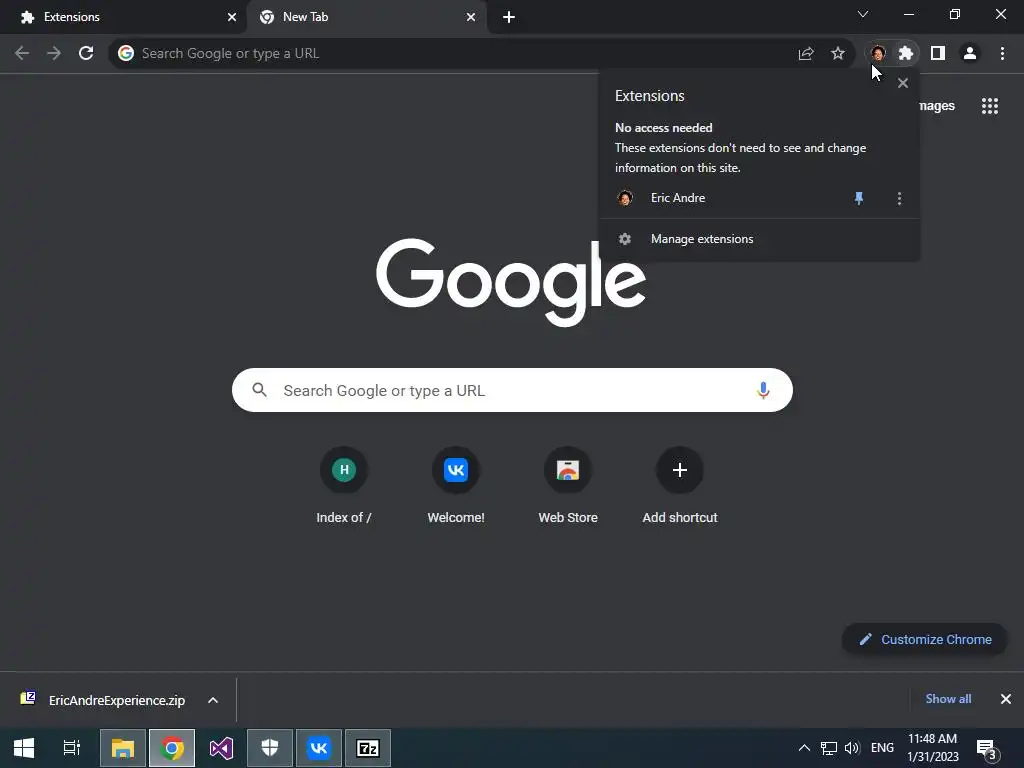Open the notification center

987,750
